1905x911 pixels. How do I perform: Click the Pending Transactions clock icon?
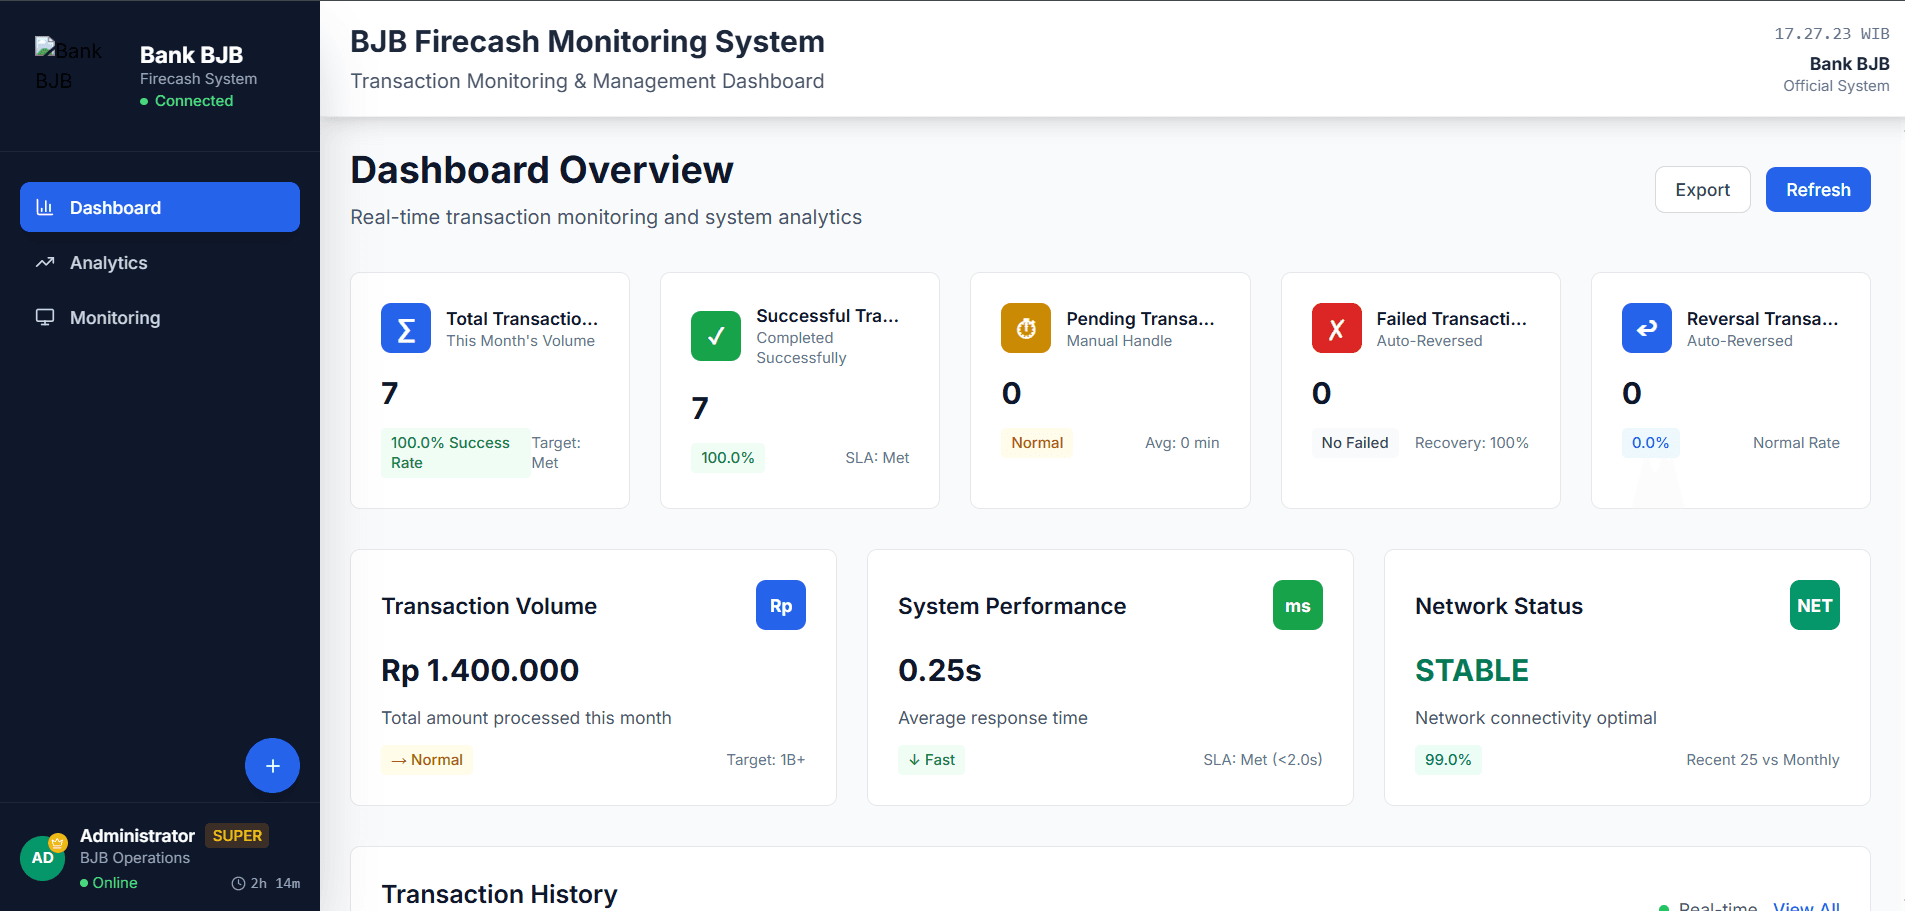tap(1026, 328)
